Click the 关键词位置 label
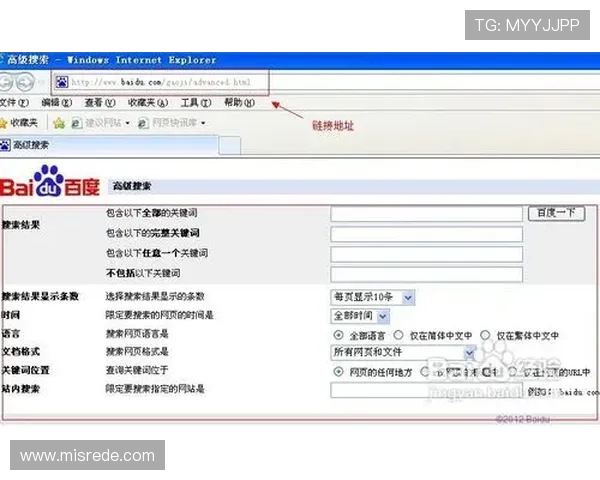600x480 pixels. (26, 370)
